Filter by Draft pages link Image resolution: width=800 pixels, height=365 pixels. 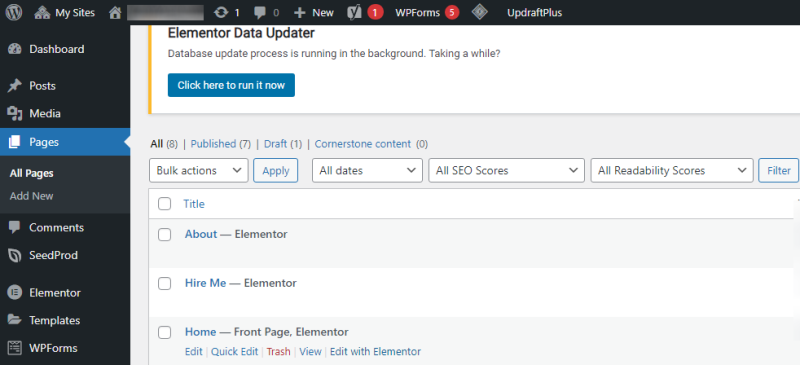[x=276, y=144]
